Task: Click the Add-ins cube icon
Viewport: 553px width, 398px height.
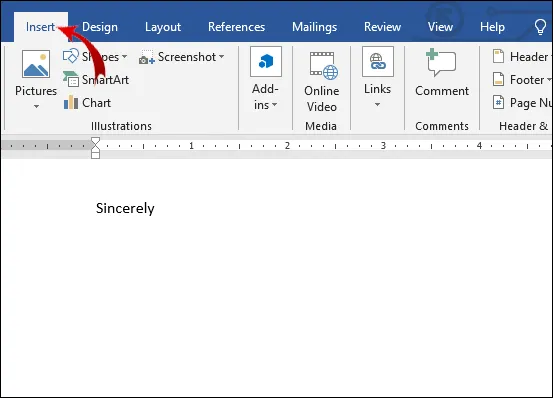Action: tap(266, 61)
